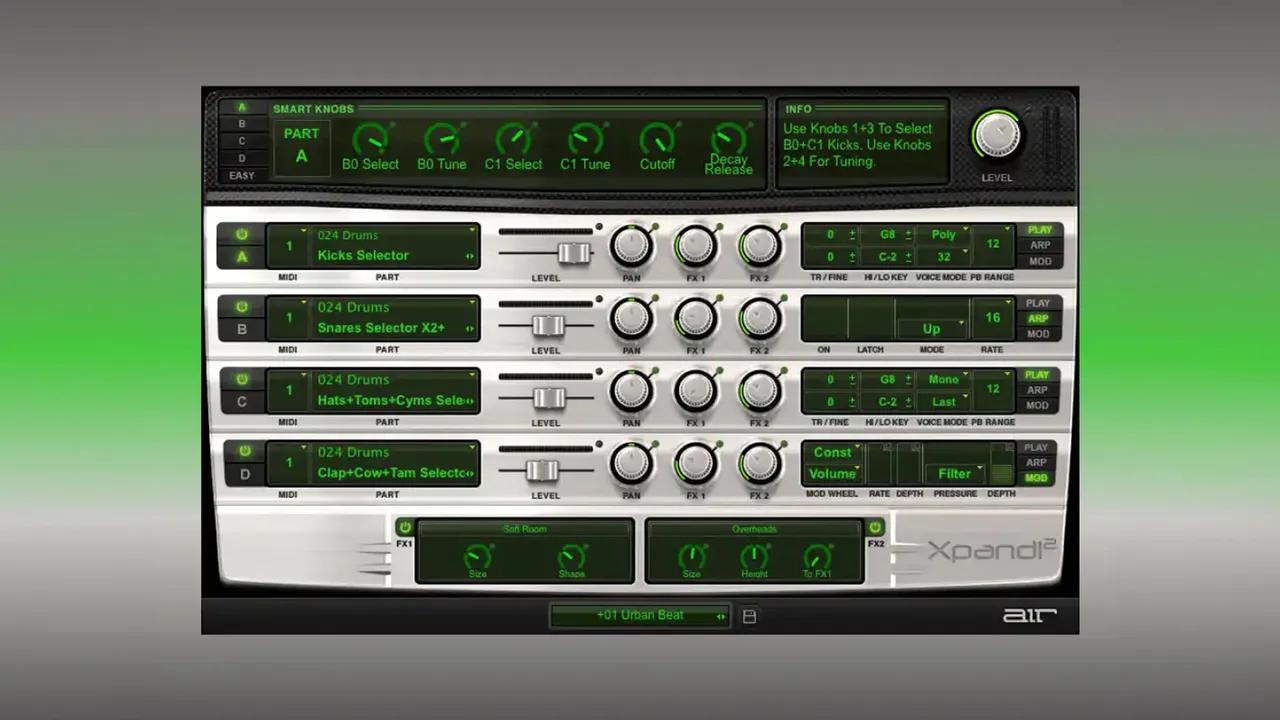Screen dimensions: 1280x720
Task: Click the PAN knob in part C
Action: click(x=631, y=390)
